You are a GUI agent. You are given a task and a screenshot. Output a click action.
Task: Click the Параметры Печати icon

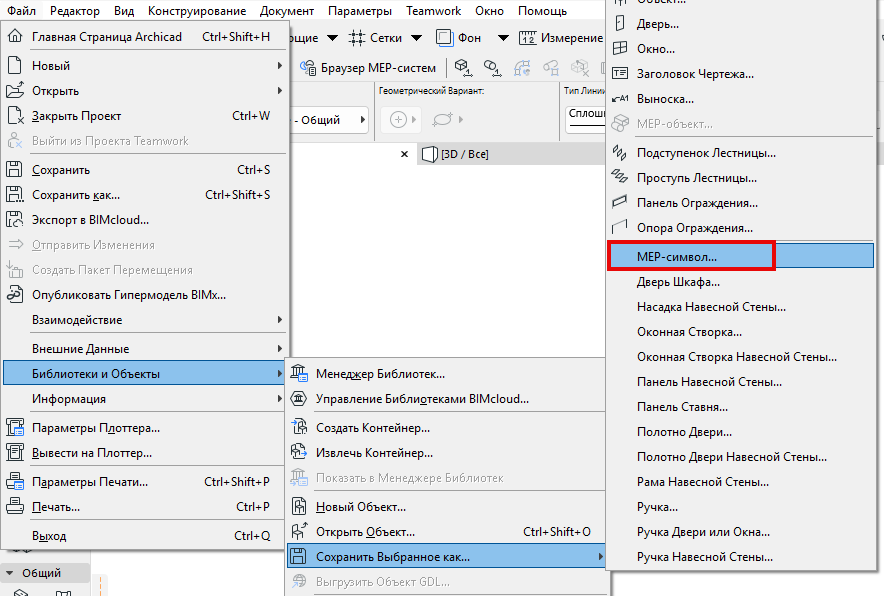pos(15,482)
